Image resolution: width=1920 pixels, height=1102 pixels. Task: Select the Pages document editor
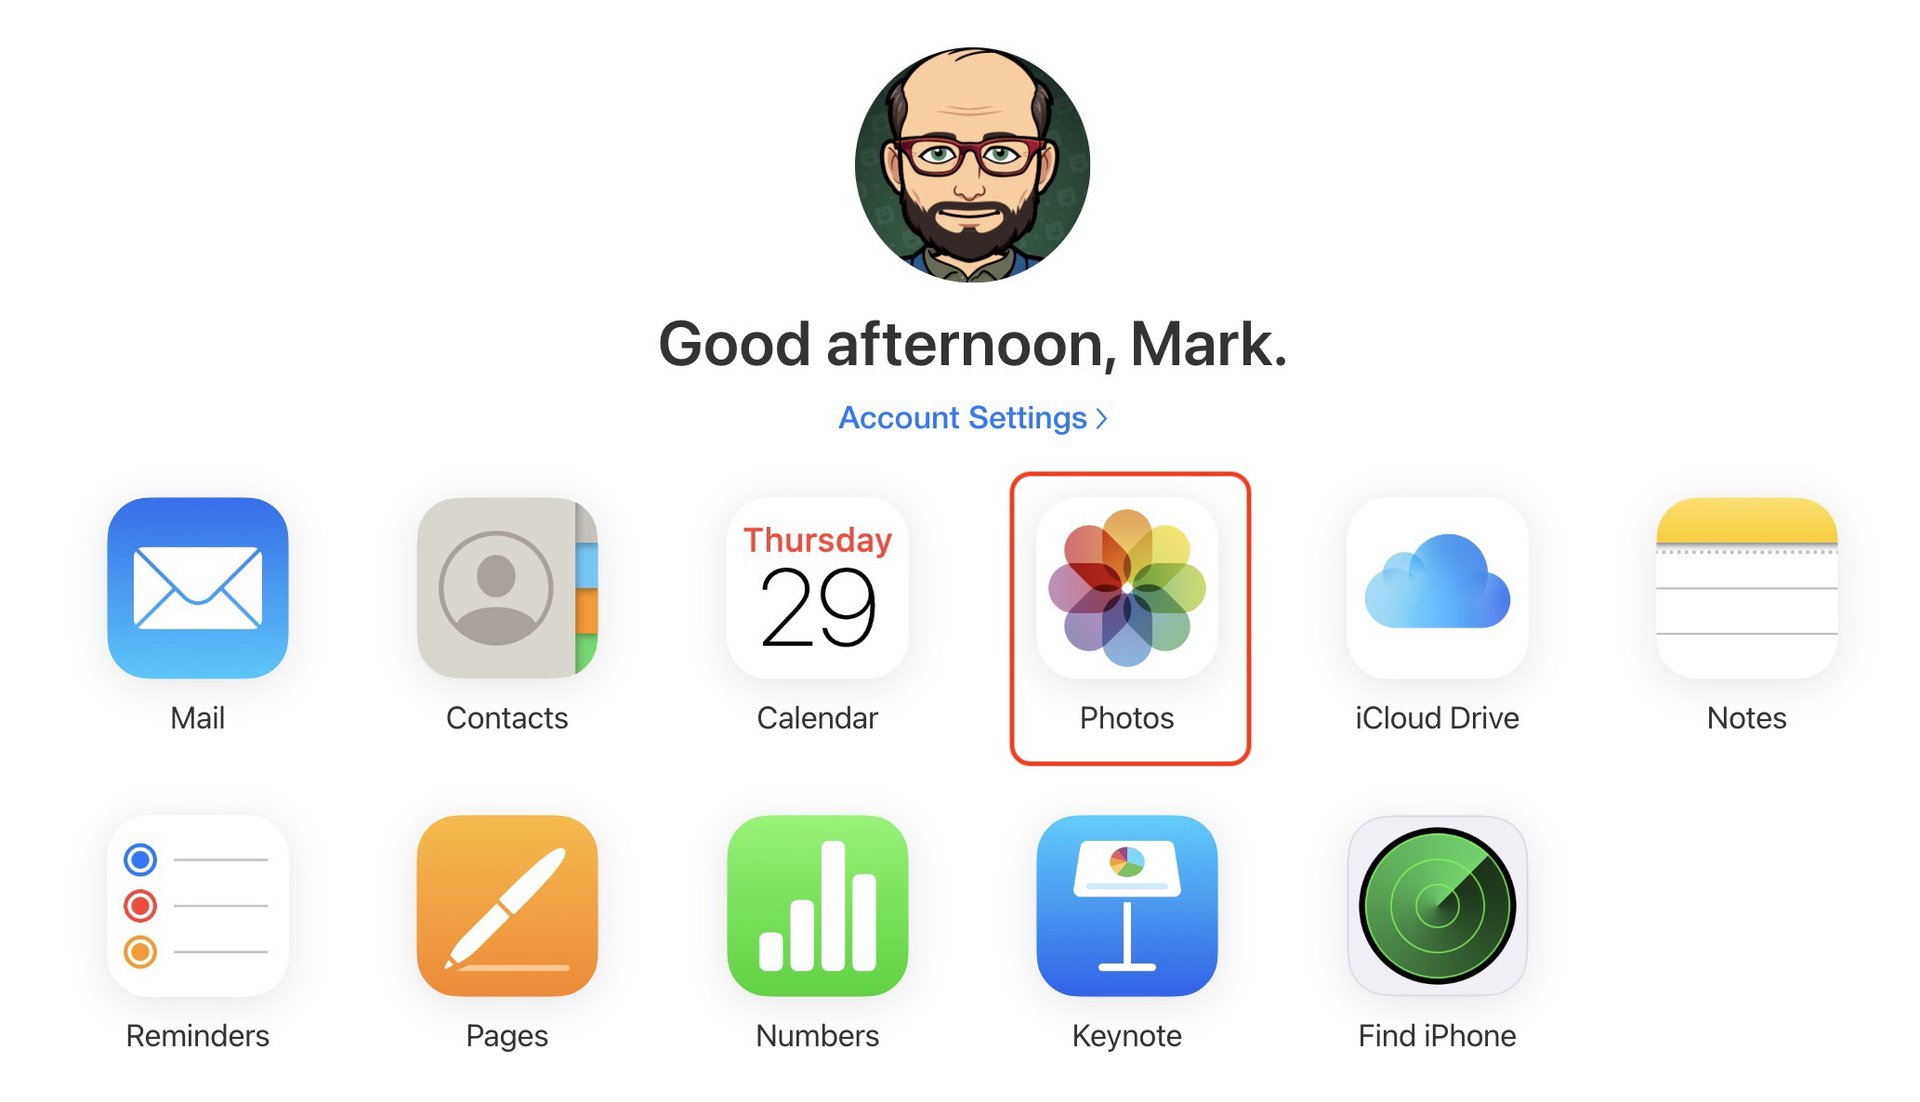[506, 923]
